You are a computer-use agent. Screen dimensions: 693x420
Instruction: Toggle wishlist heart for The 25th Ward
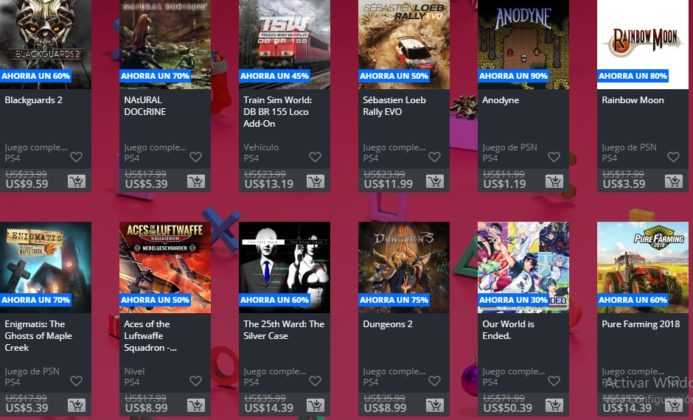tap(315, 381)
